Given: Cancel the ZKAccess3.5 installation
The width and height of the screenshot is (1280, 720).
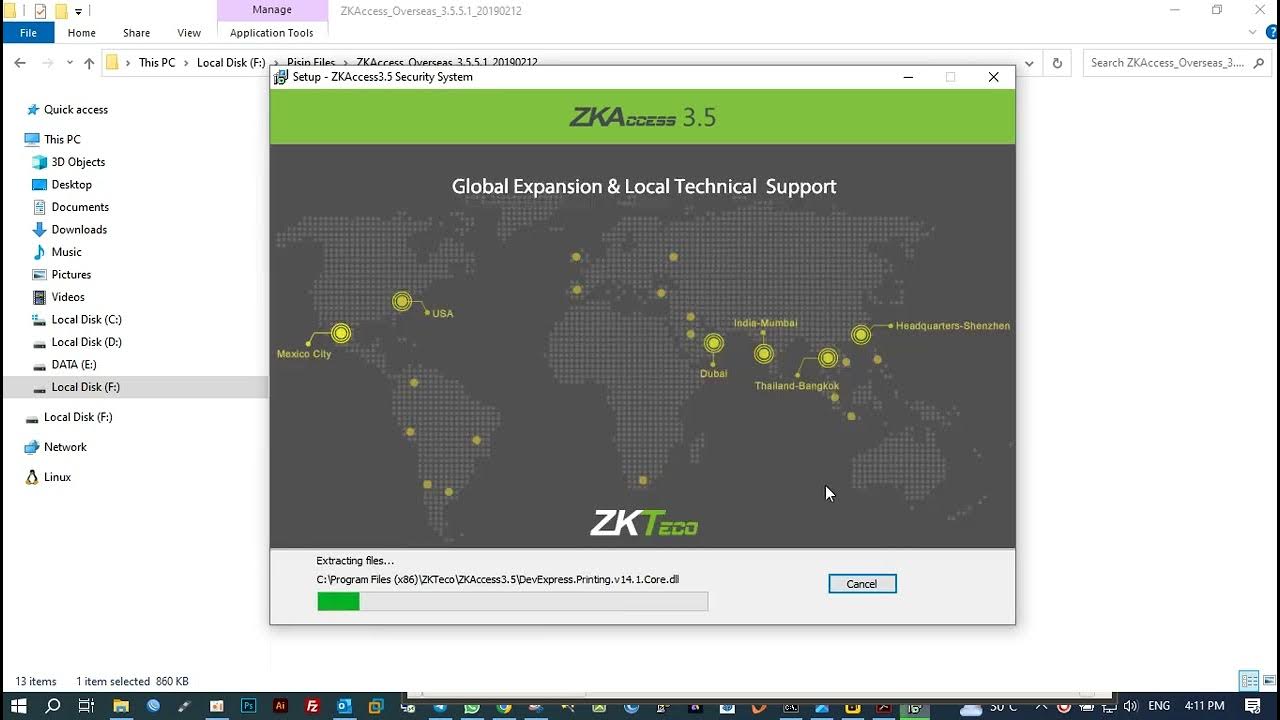Looking at the screenshot, I should (862, 584).
